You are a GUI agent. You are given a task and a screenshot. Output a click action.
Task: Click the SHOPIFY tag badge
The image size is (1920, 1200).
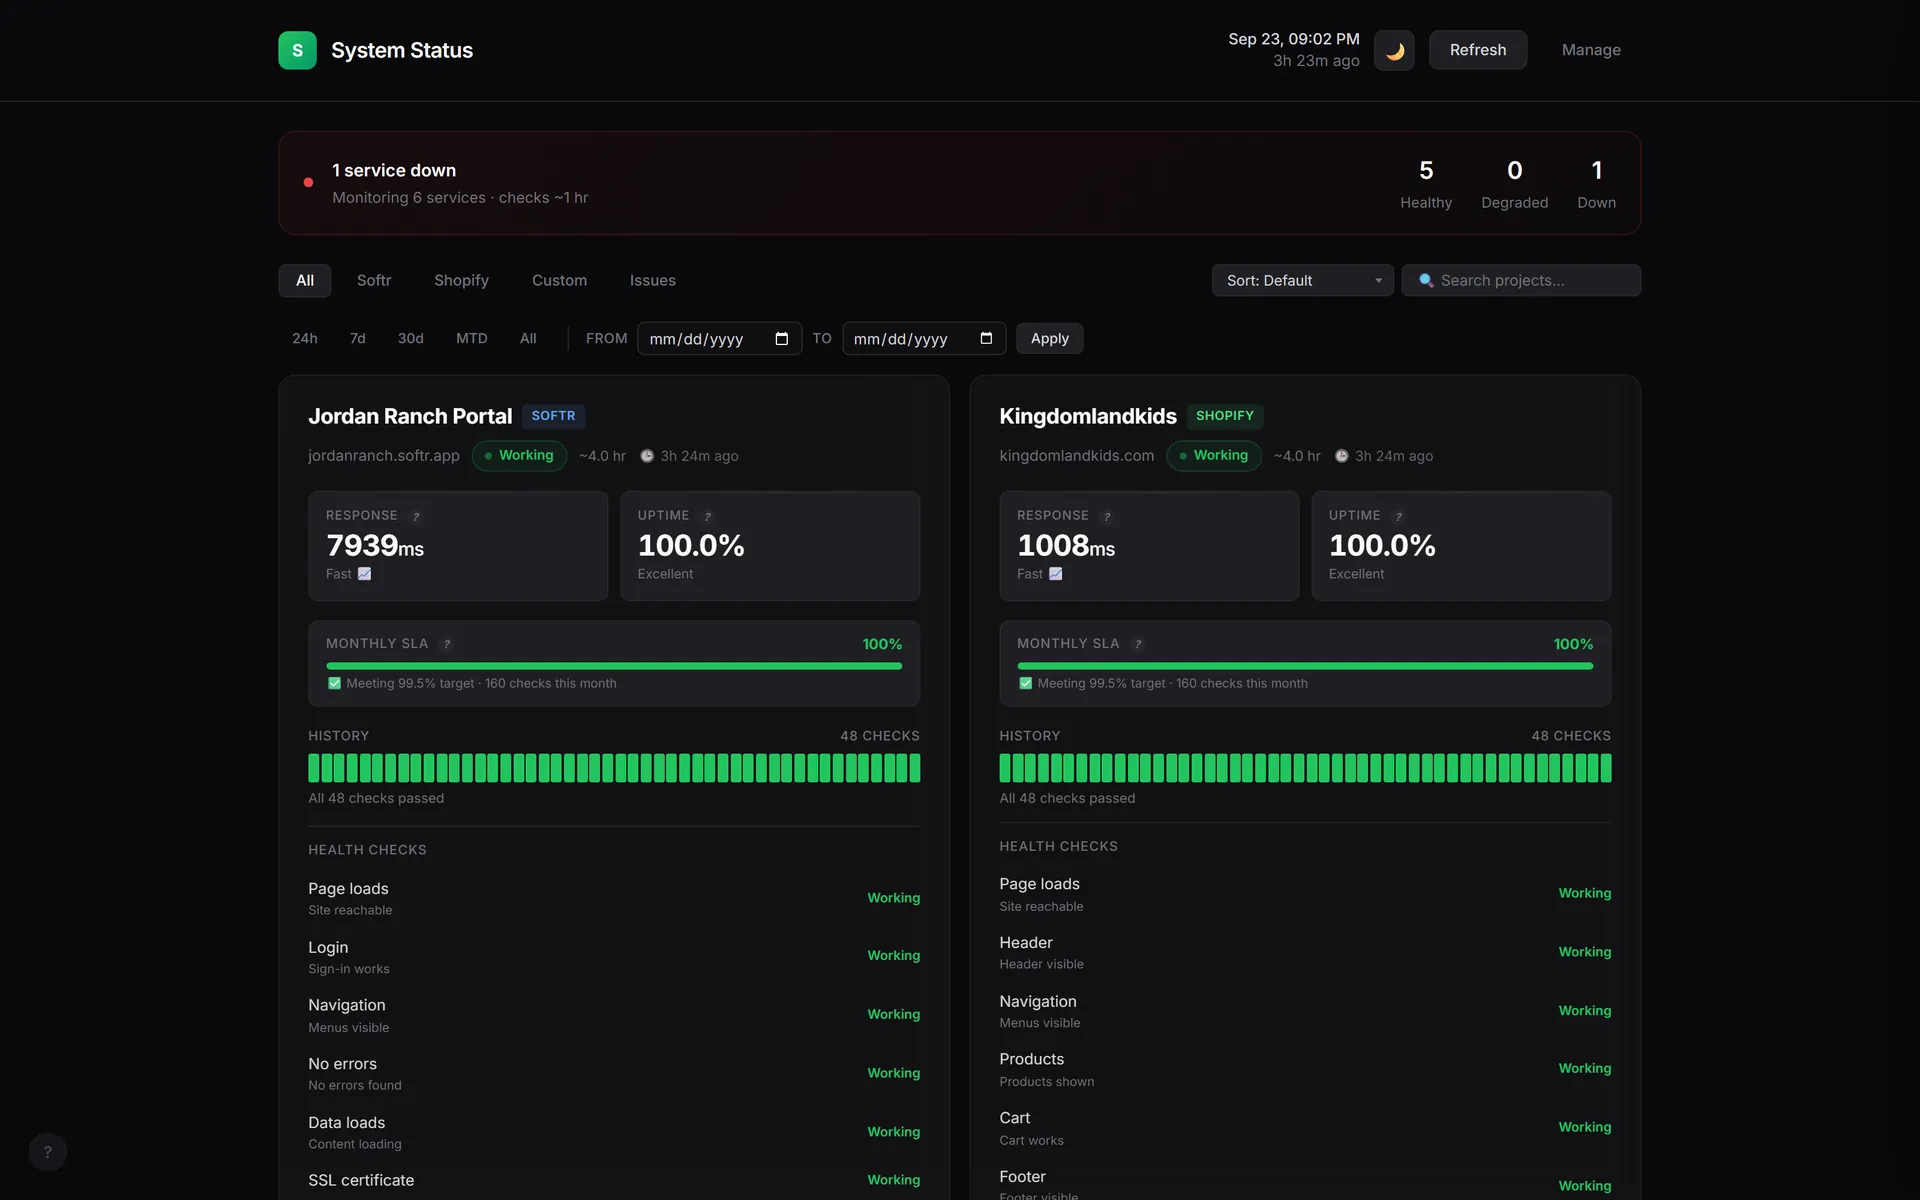pos(1225,416)
